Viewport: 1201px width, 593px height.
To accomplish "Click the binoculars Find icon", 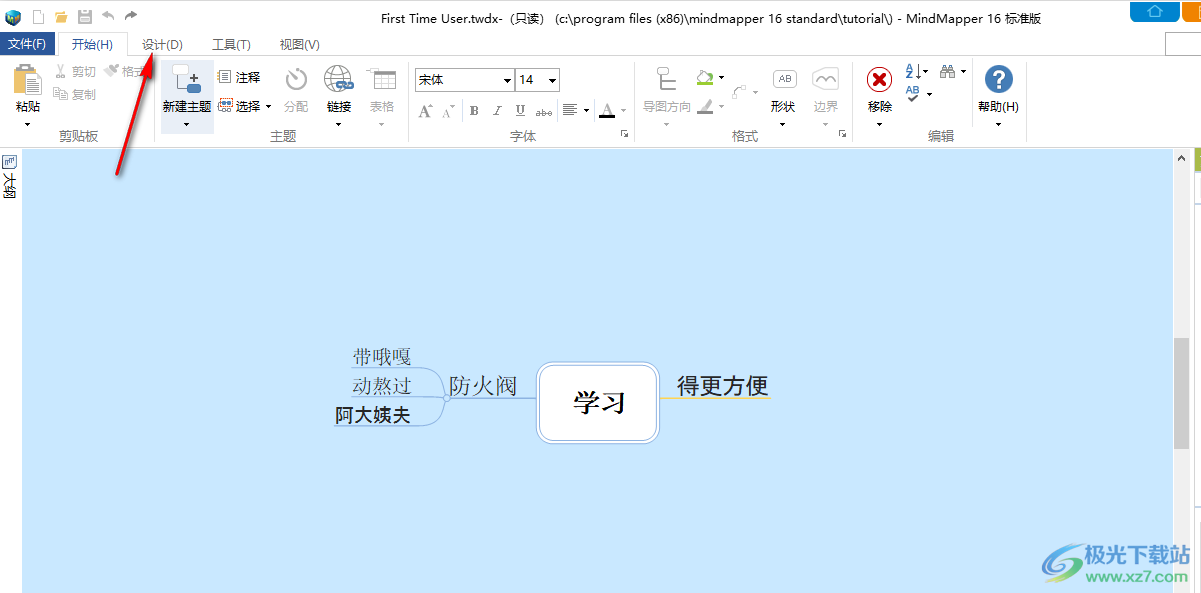I will pos(947,72).
